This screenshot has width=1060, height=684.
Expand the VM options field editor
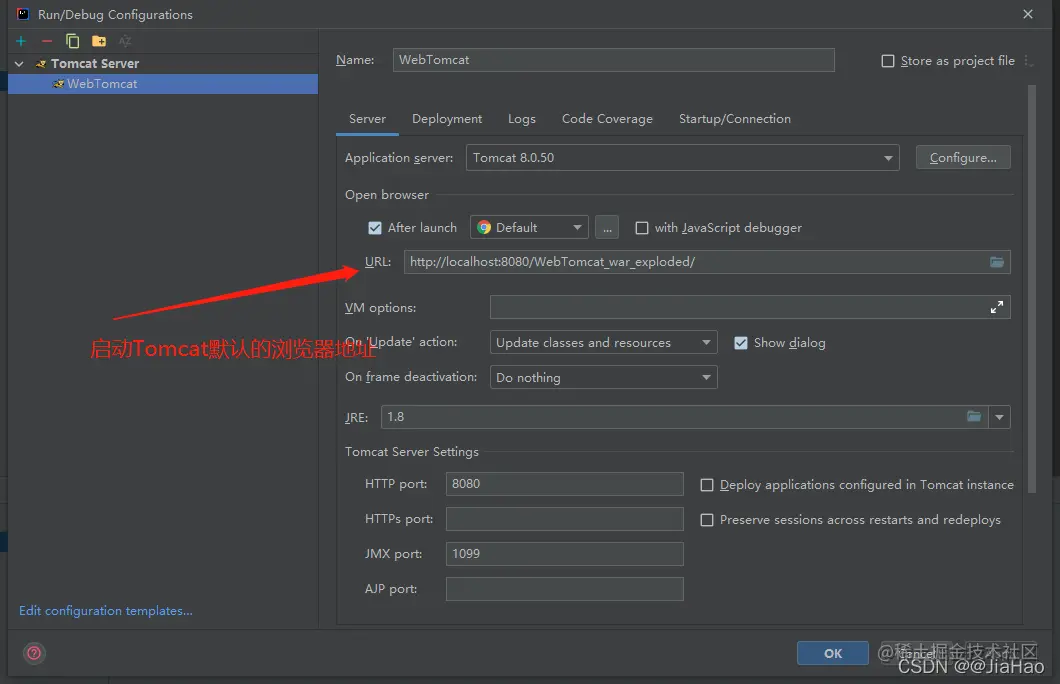(996, 308)
